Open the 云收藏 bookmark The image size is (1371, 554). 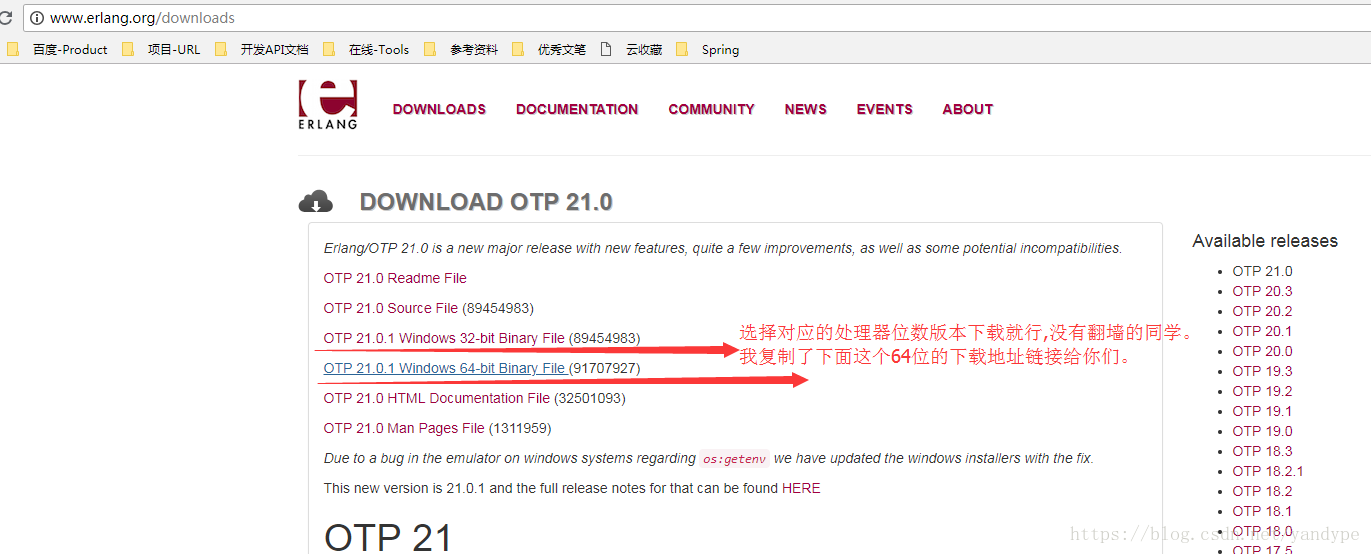pyautogui.click(x=631, y=49)
